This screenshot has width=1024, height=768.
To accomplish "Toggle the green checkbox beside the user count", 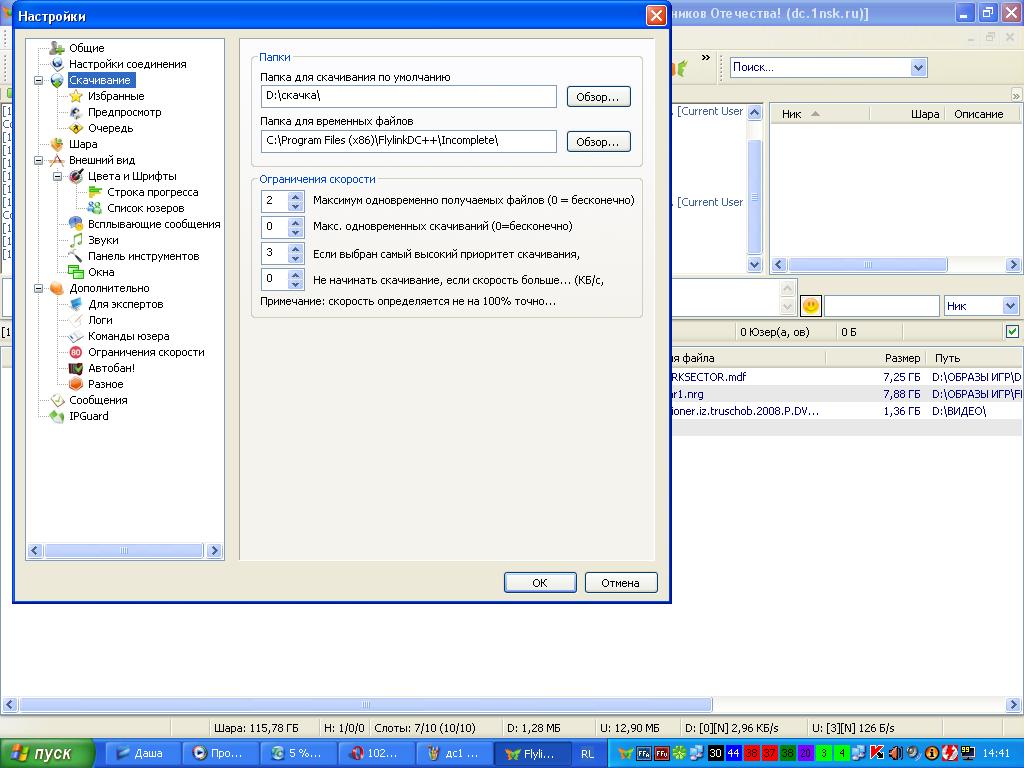I will point(1012,332).
